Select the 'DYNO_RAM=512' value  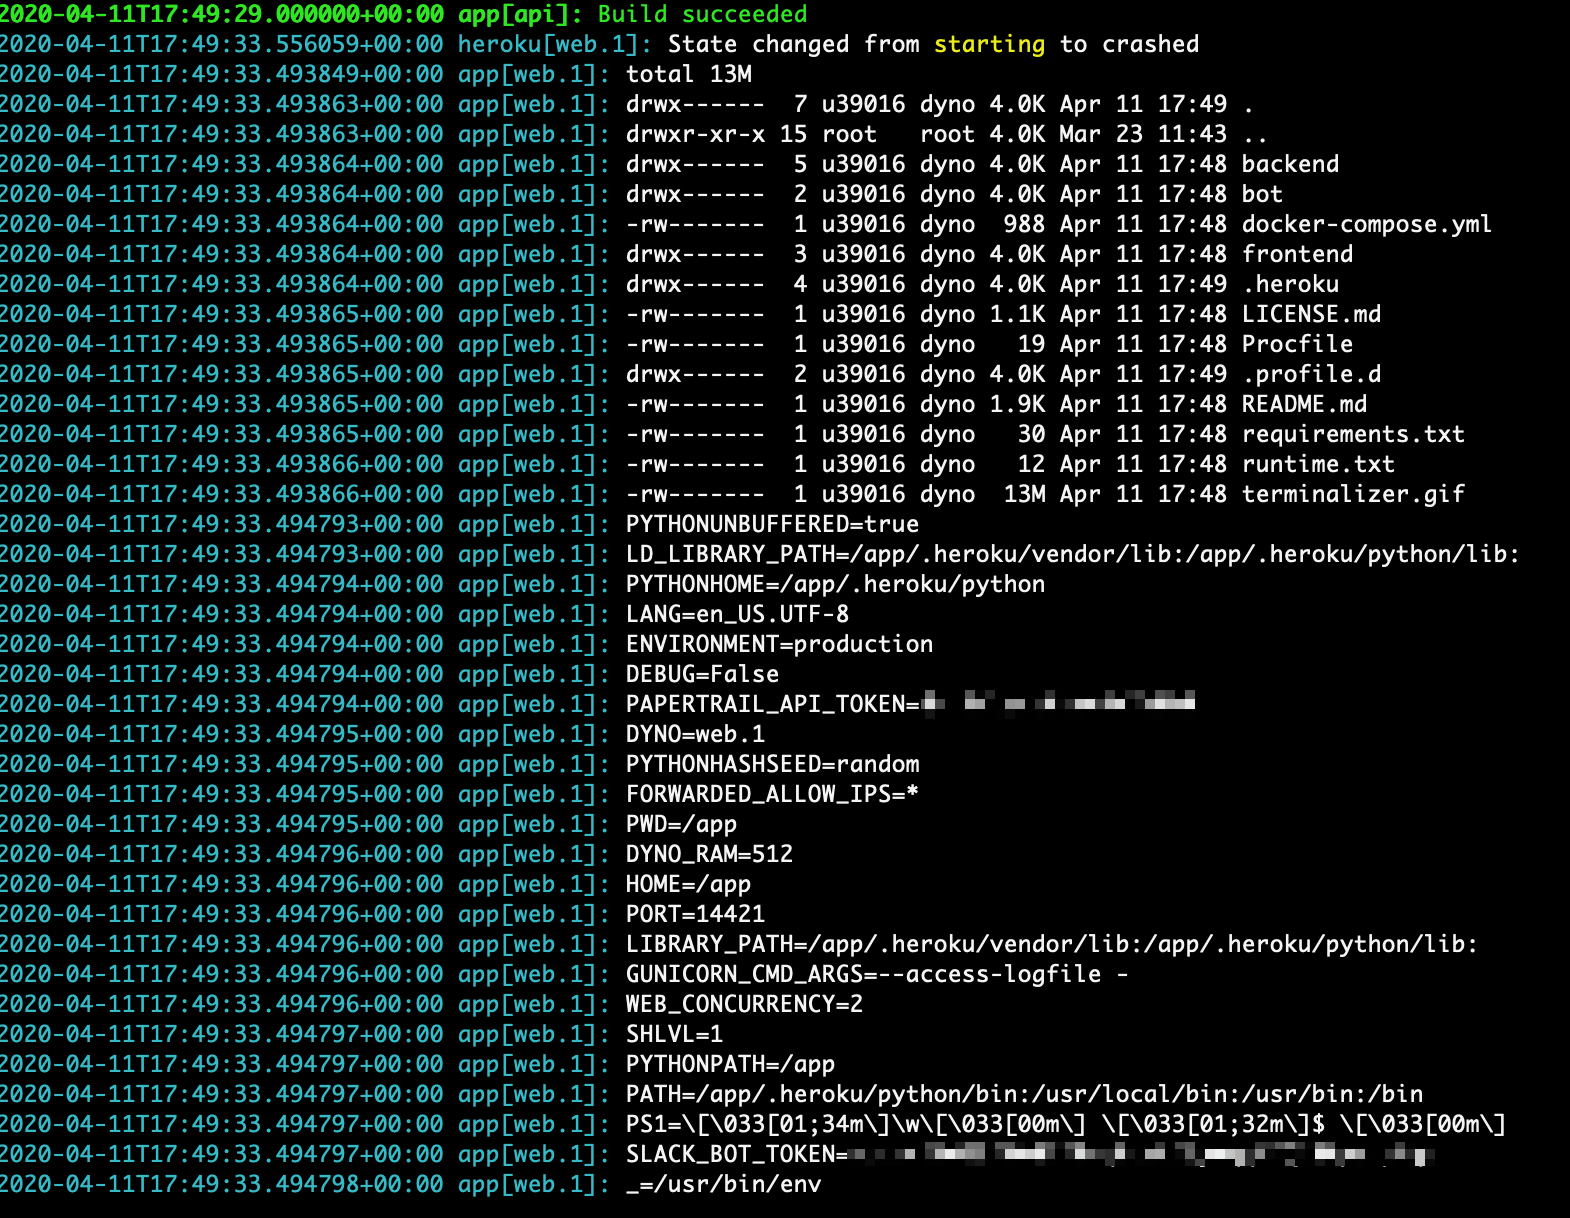[x=709, y=854]
